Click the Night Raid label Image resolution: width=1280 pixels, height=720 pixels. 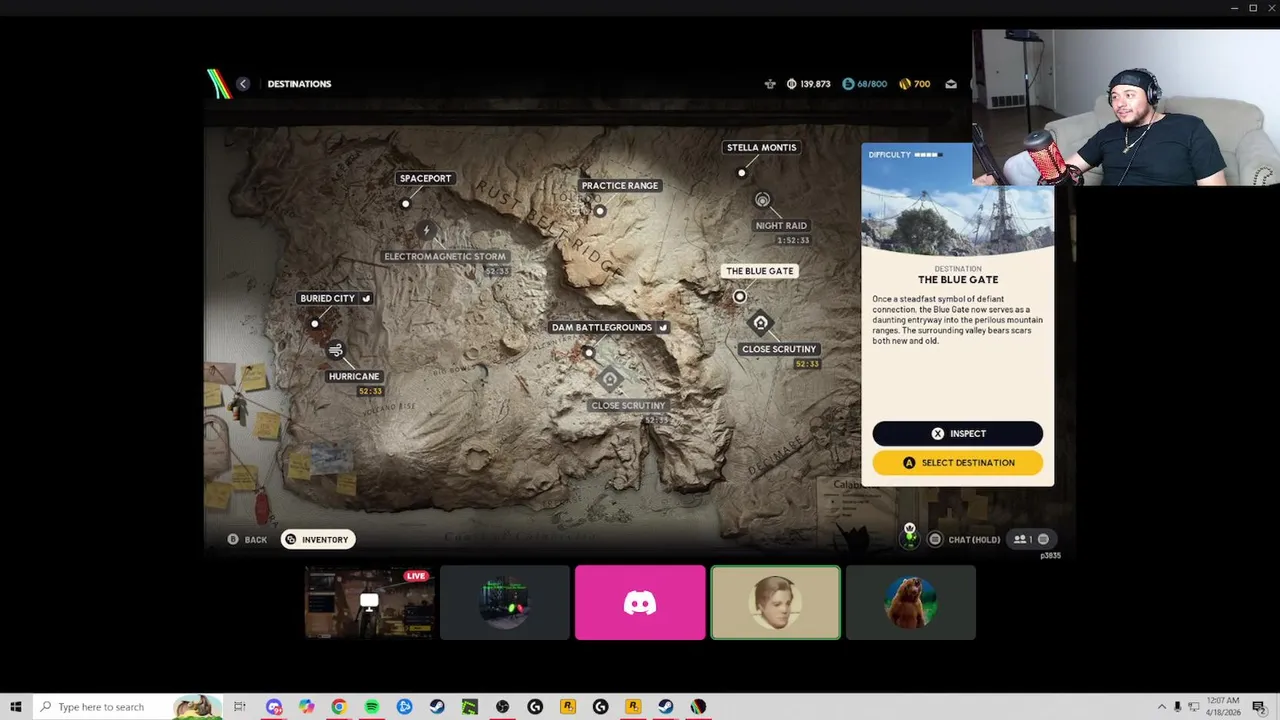click(781, 225)
